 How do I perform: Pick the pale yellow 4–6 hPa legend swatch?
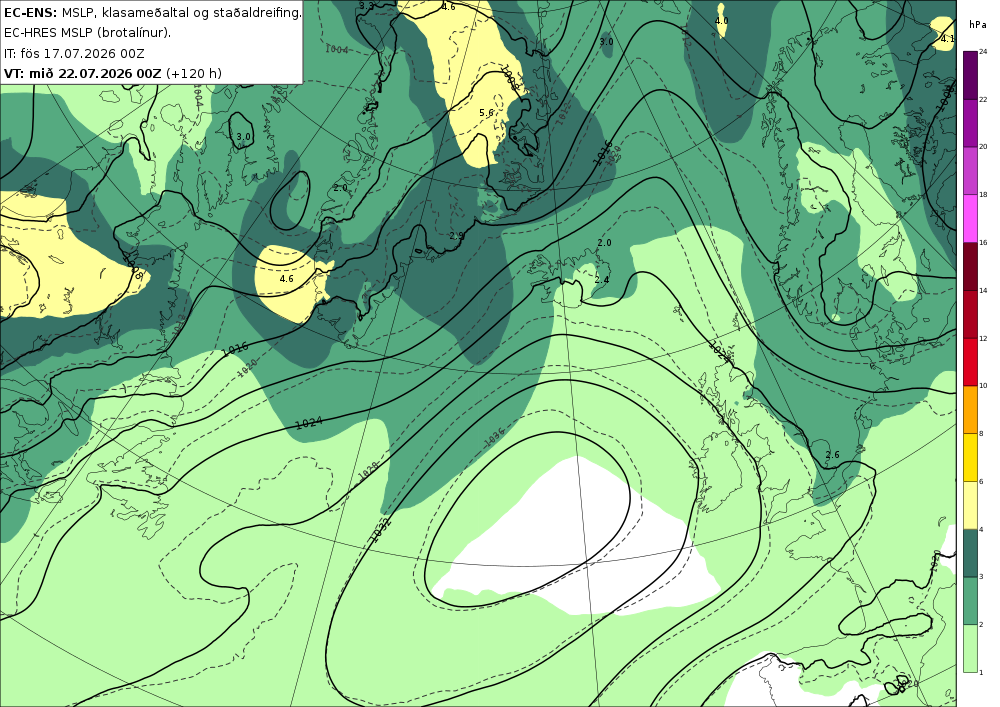click(x=970, y=505)
